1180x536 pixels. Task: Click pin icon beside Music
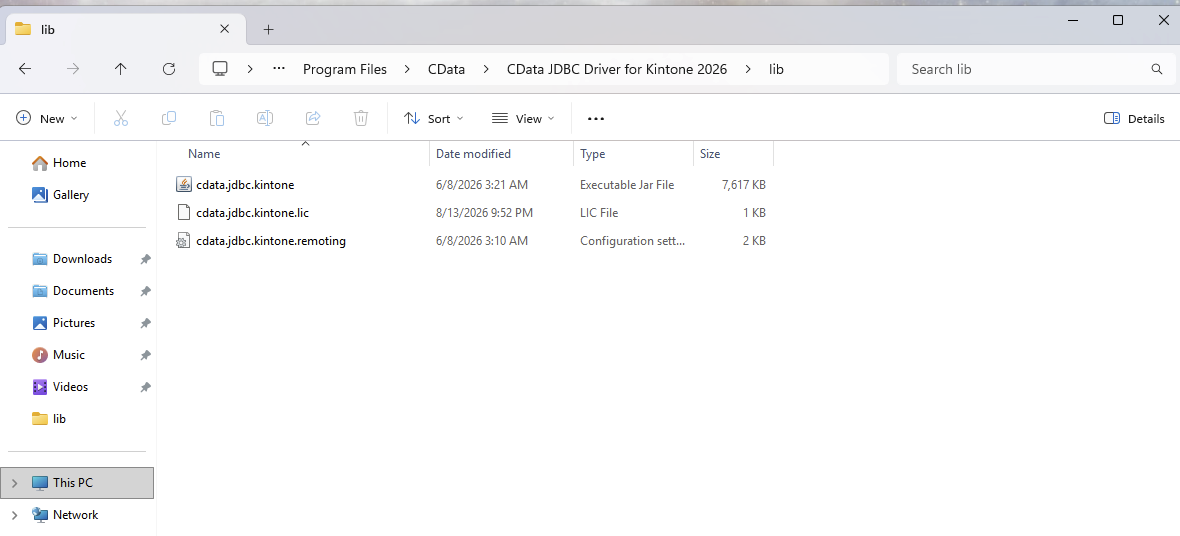(x=145, y=355)
